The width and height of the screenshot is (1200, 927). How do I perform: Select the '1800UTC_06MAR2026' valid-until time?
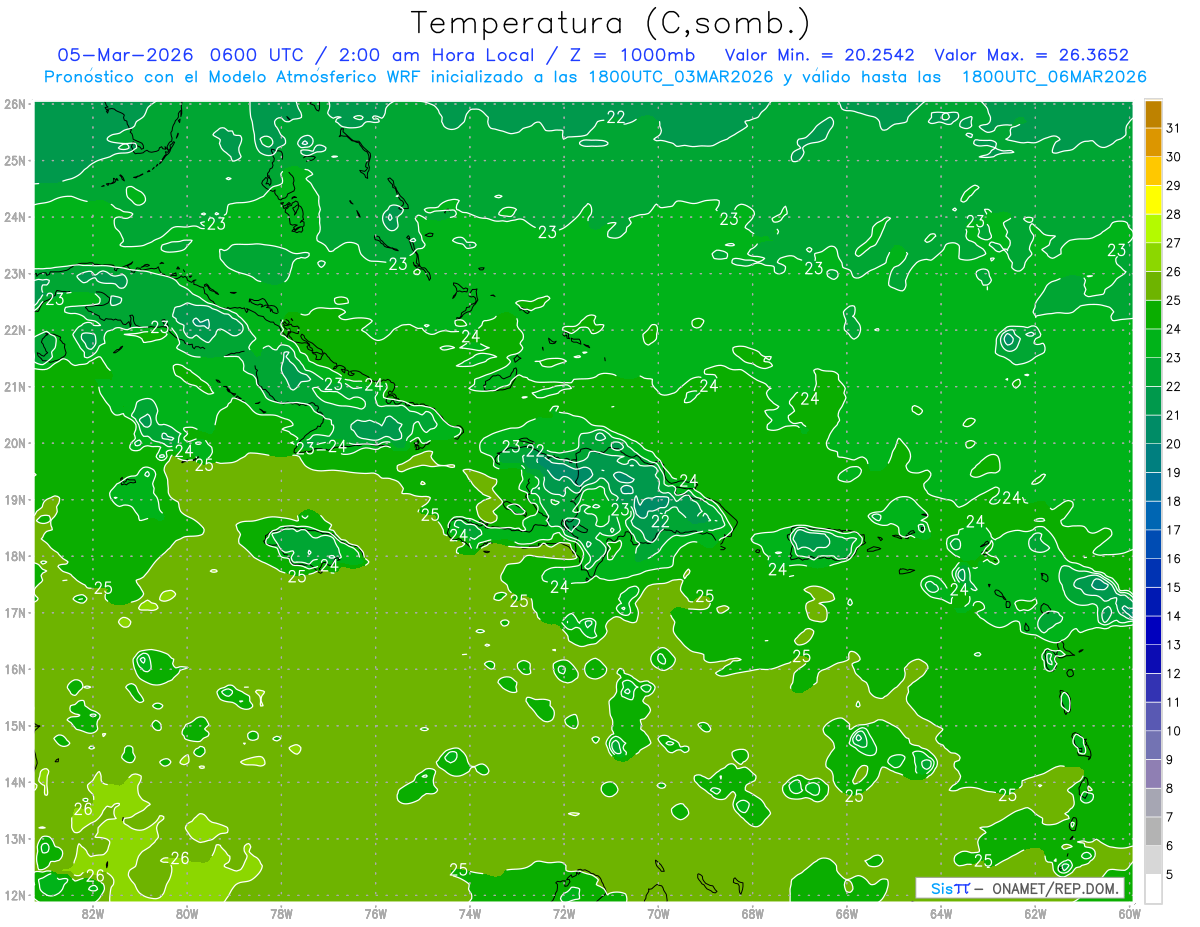point(1054,76)
